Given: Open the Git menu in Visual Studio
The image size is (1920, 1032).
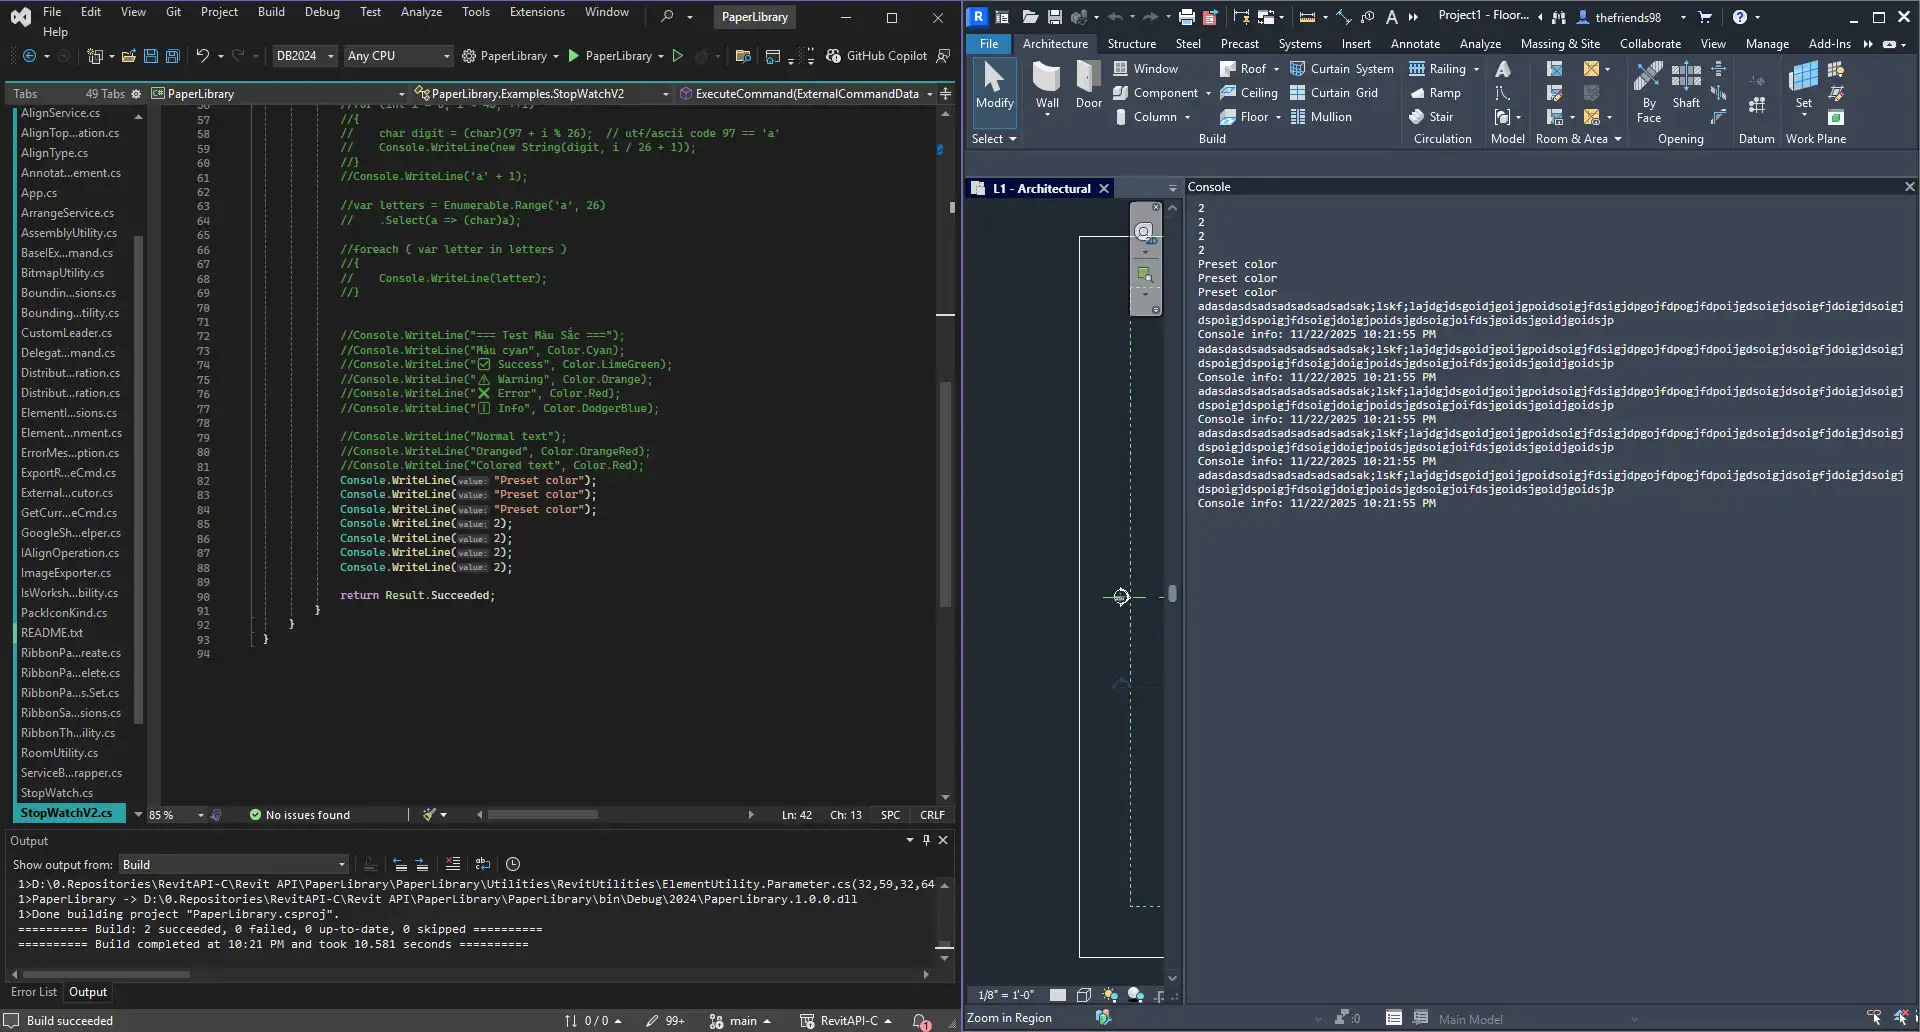Looking at the screenshot, I should (x=172, y=11).
